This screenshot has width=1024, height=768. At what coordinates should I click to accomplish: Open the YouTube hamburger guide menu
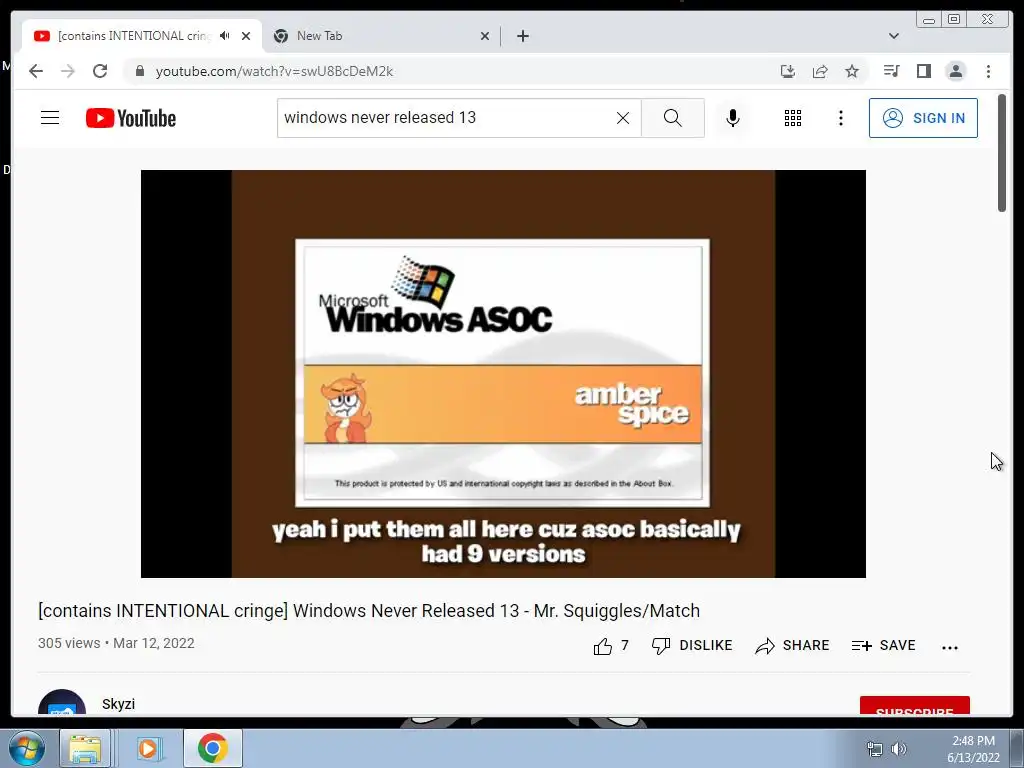click(50, 118)
